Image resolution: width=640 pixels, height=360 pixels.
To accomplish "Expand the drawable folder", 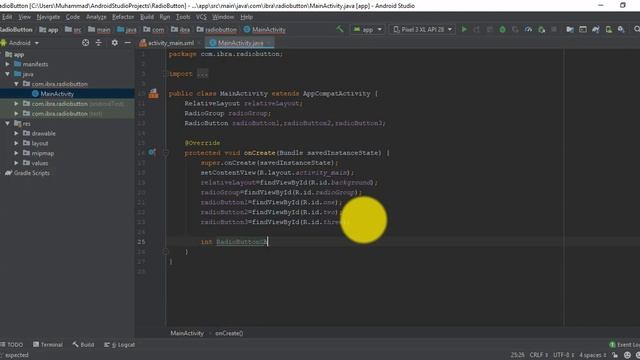I will [x=16, y=133].
